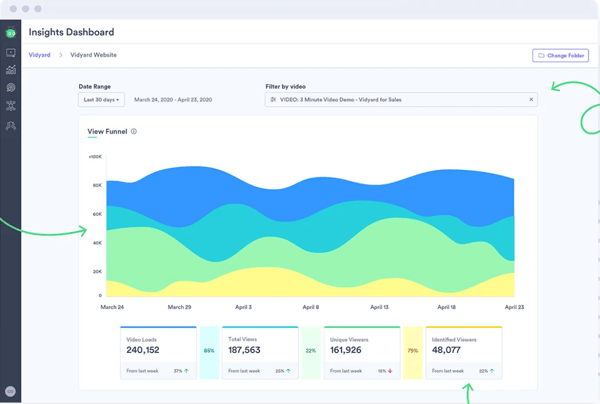
Task: Click the April 13 axis label
Action: [x=379, y=307]
